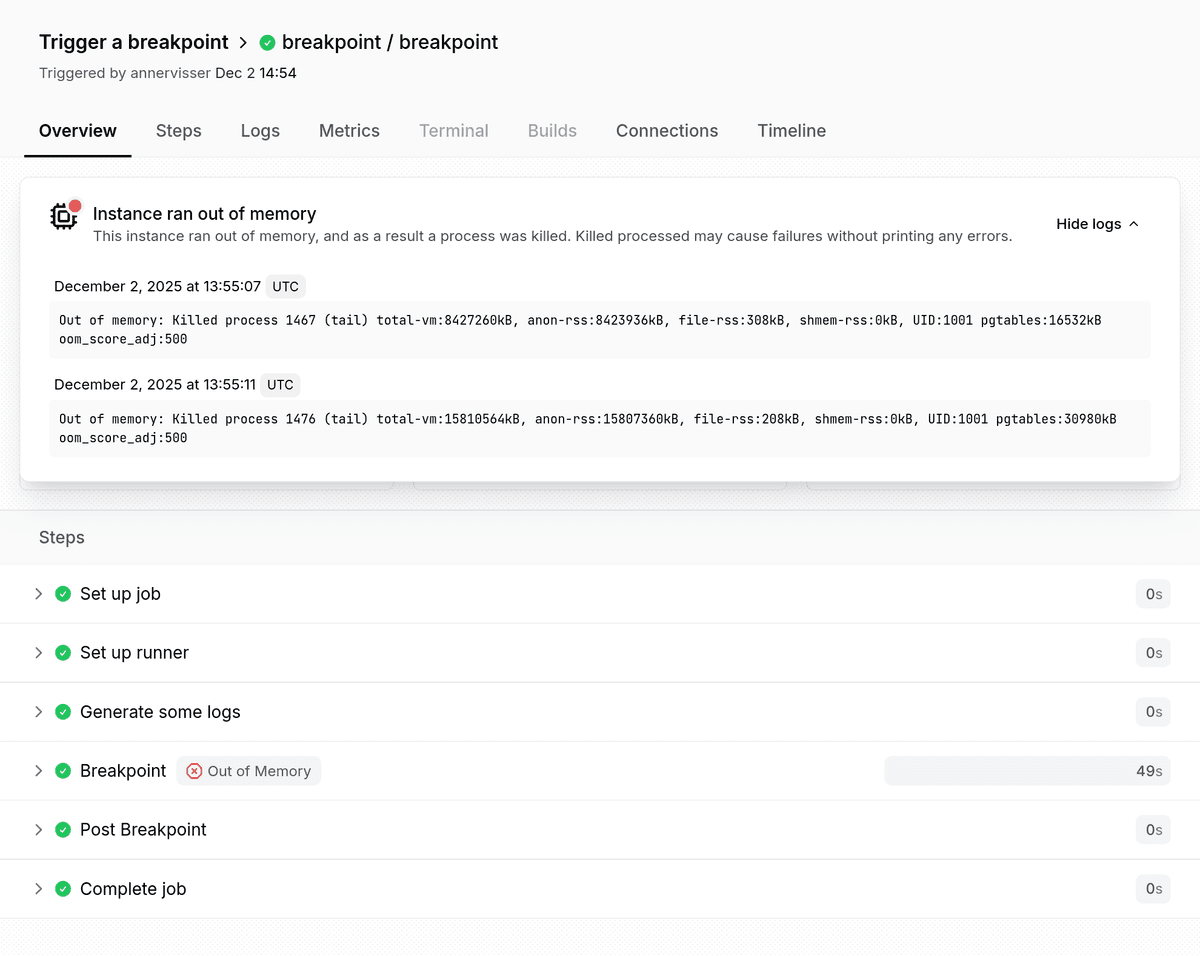
Task: Click green status icon for Set up runner
Action: [63, 653]
